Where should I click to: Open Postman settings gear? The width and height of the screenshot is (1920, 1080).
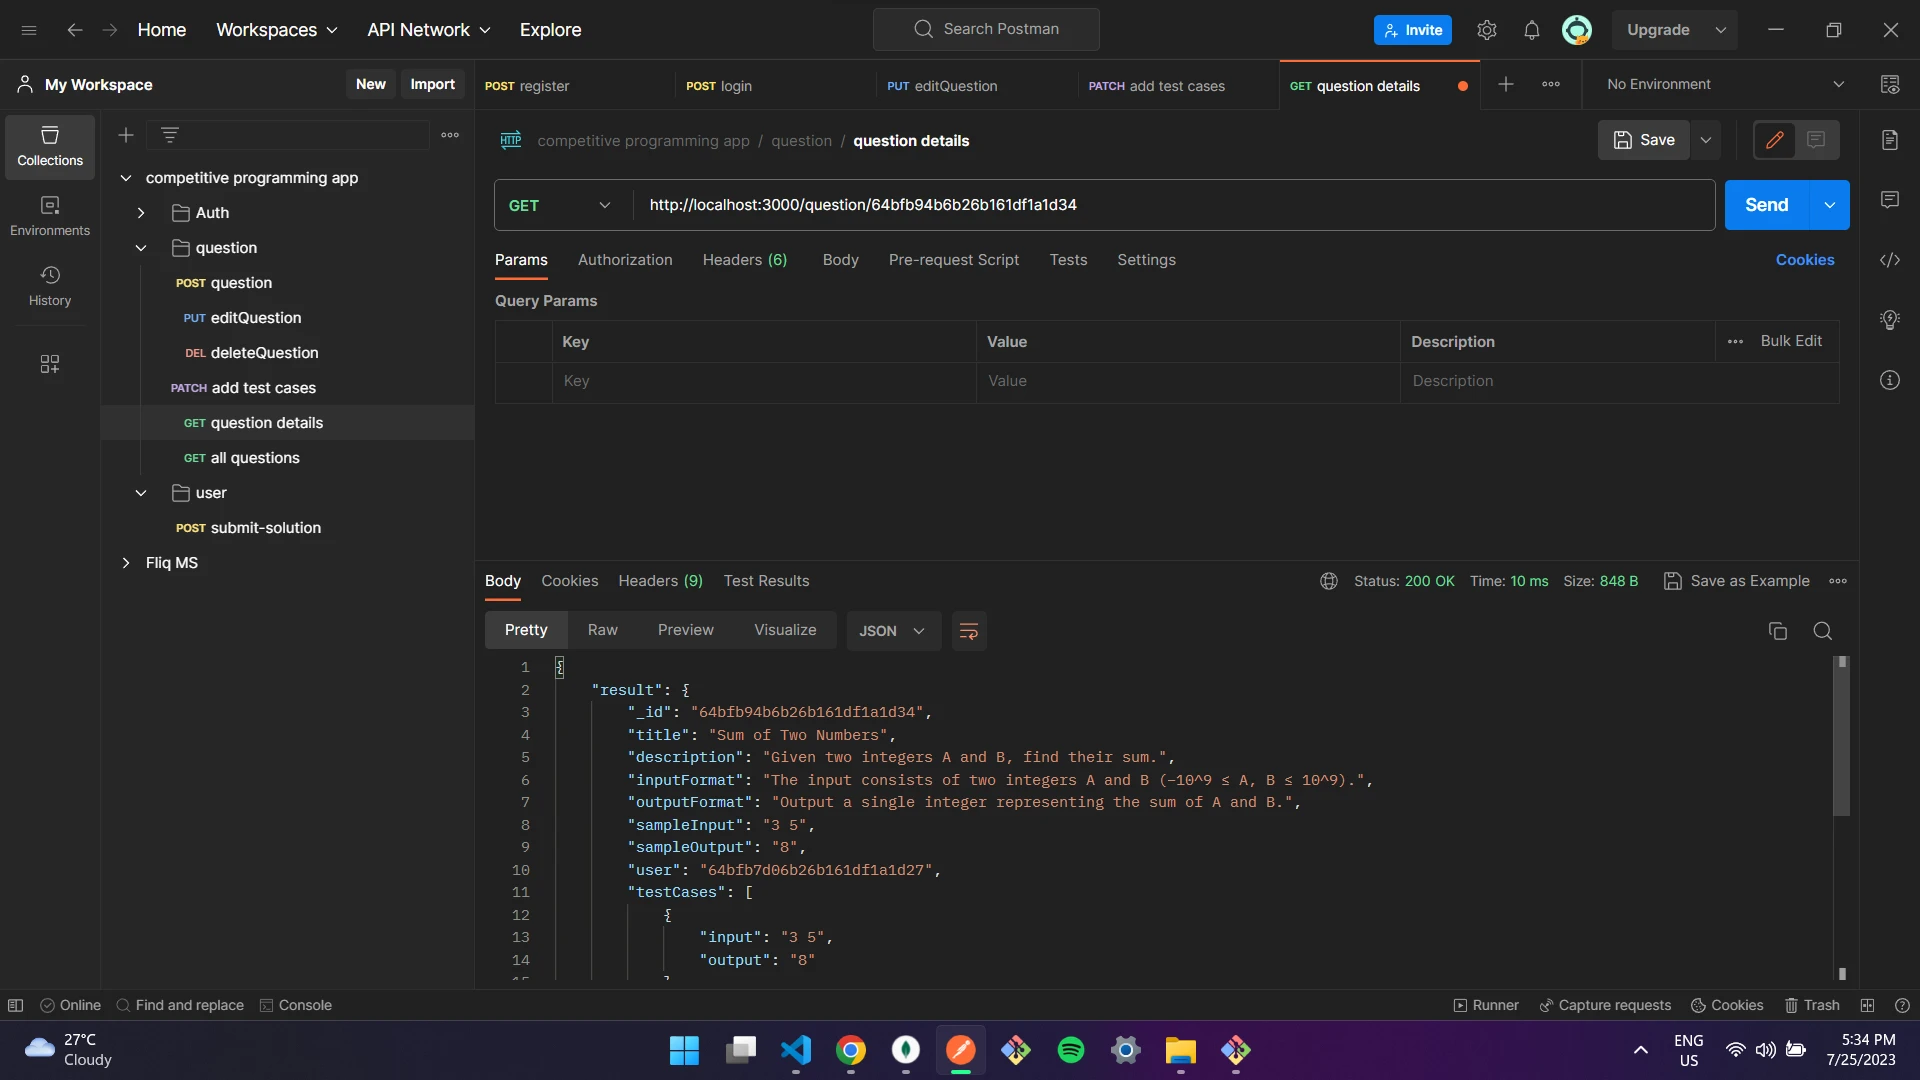1487,30
